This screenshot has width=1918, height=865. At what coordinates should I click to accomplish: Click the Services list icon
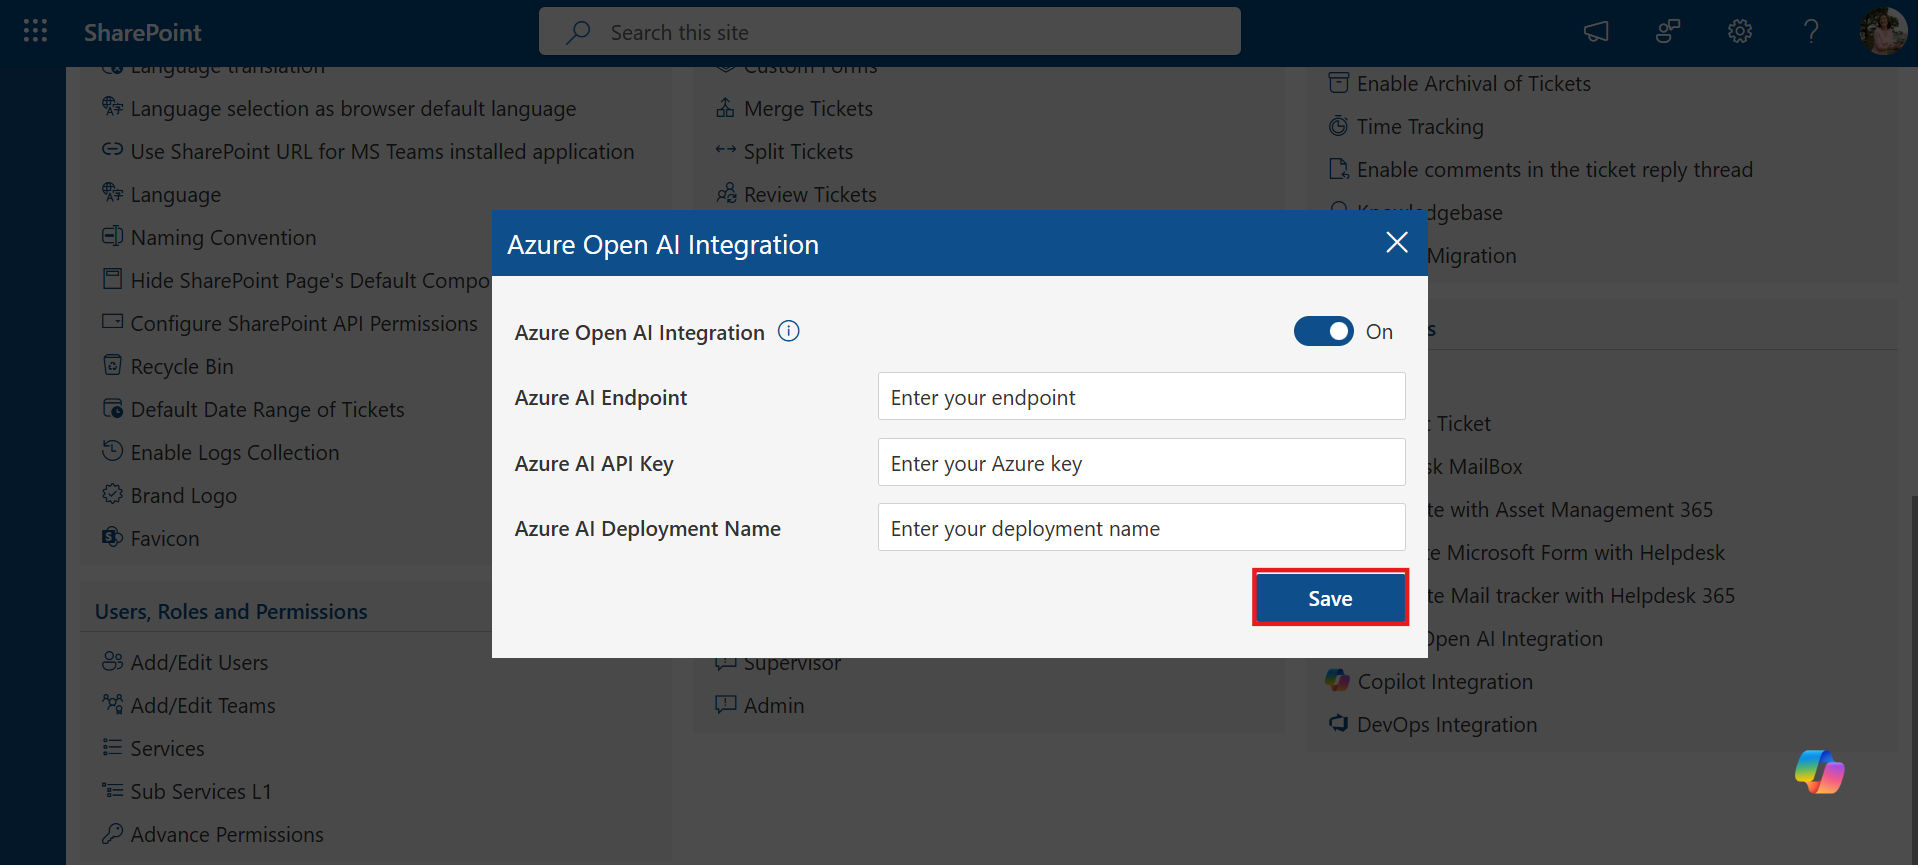coord(112,747)
